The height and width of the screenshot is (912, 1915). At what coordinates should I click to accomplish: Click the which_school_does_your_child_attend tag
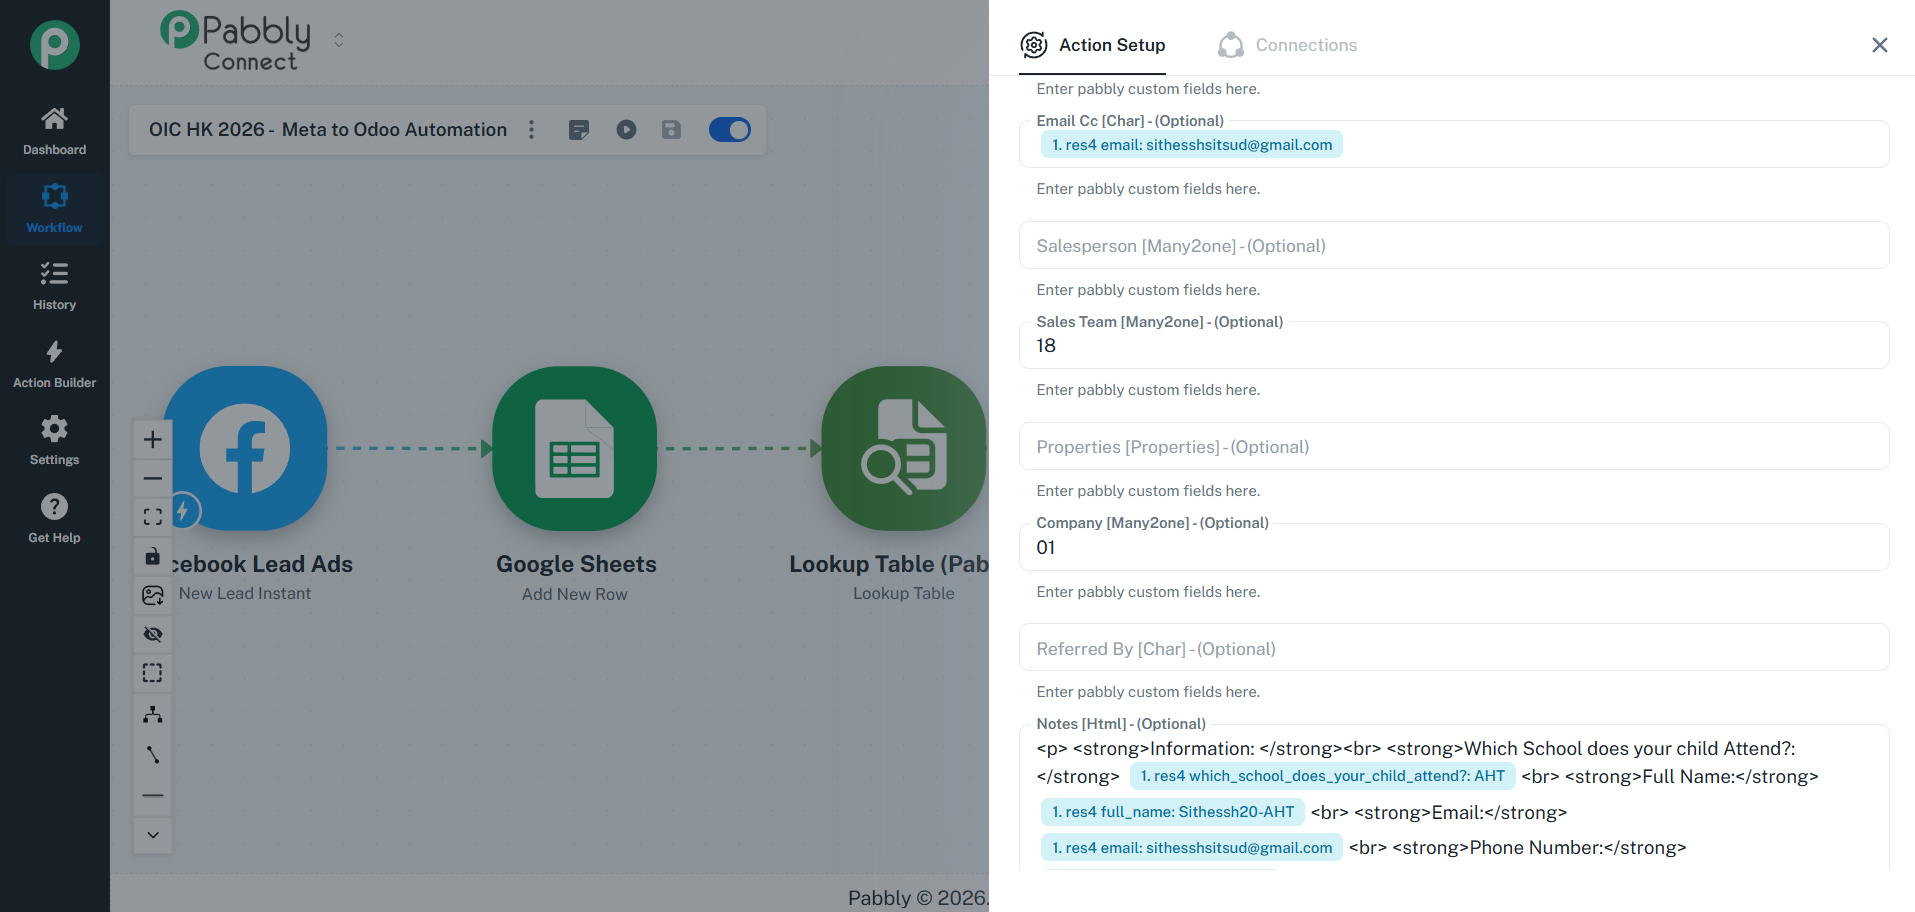(x=1322, y=776)
